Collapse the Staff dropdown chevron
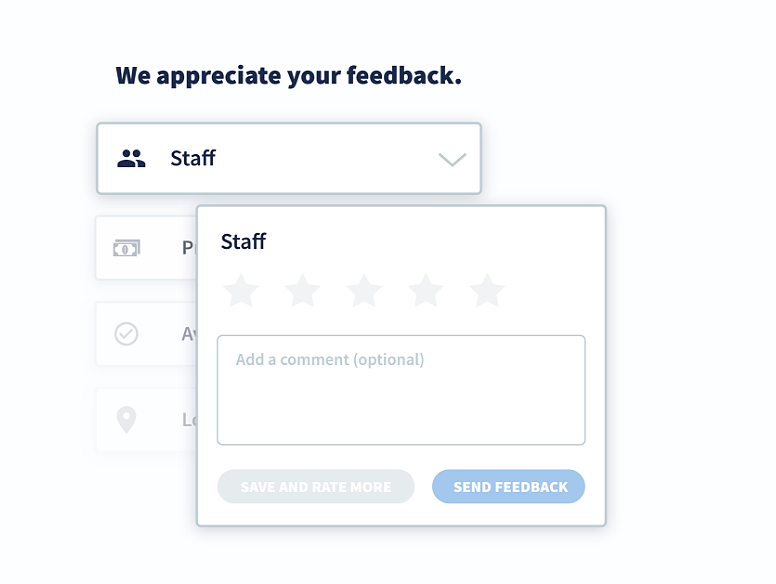776x584 pixels. pos(452,159)
